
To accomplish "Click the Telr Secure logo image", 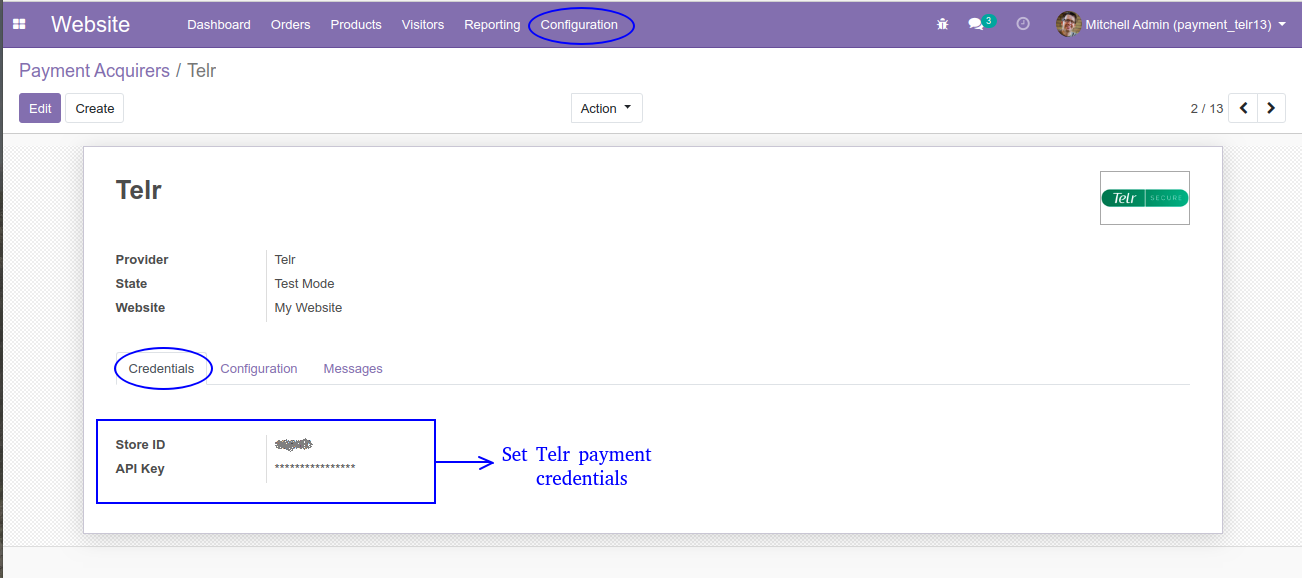I will [1145, 198].
